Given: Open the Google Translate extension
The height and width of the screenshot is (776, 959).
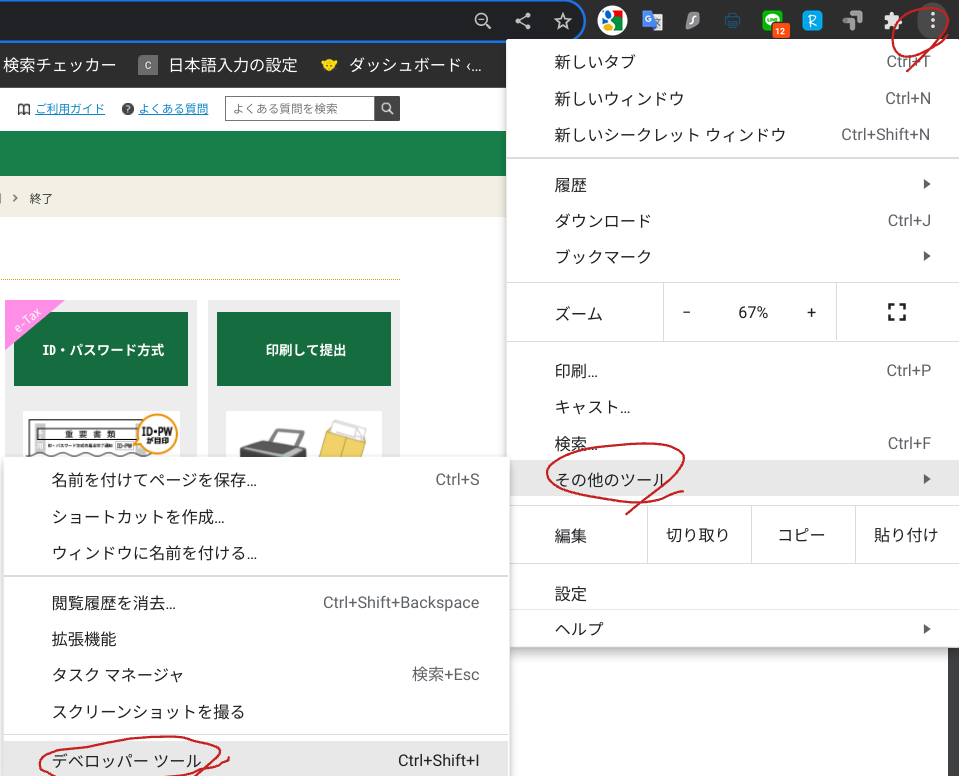Looking at the screenshot, I should point(652,21).
